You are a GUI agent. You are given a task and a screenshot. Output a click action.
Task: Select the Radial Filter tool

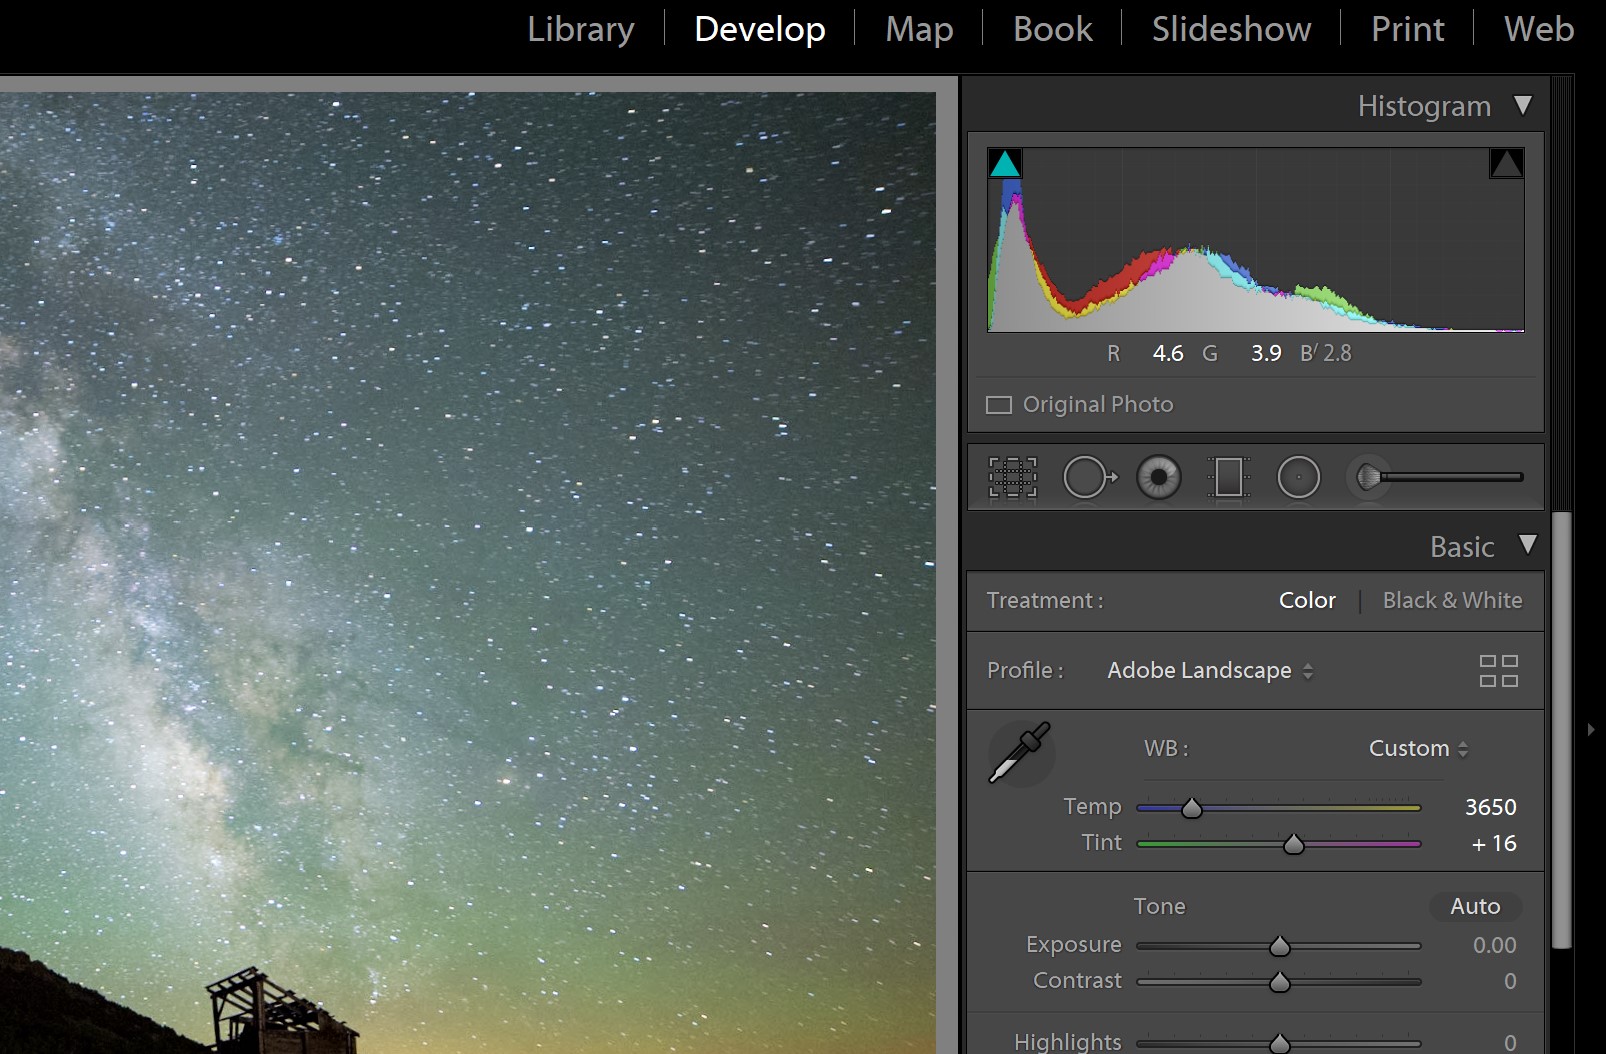point(1299,477)
